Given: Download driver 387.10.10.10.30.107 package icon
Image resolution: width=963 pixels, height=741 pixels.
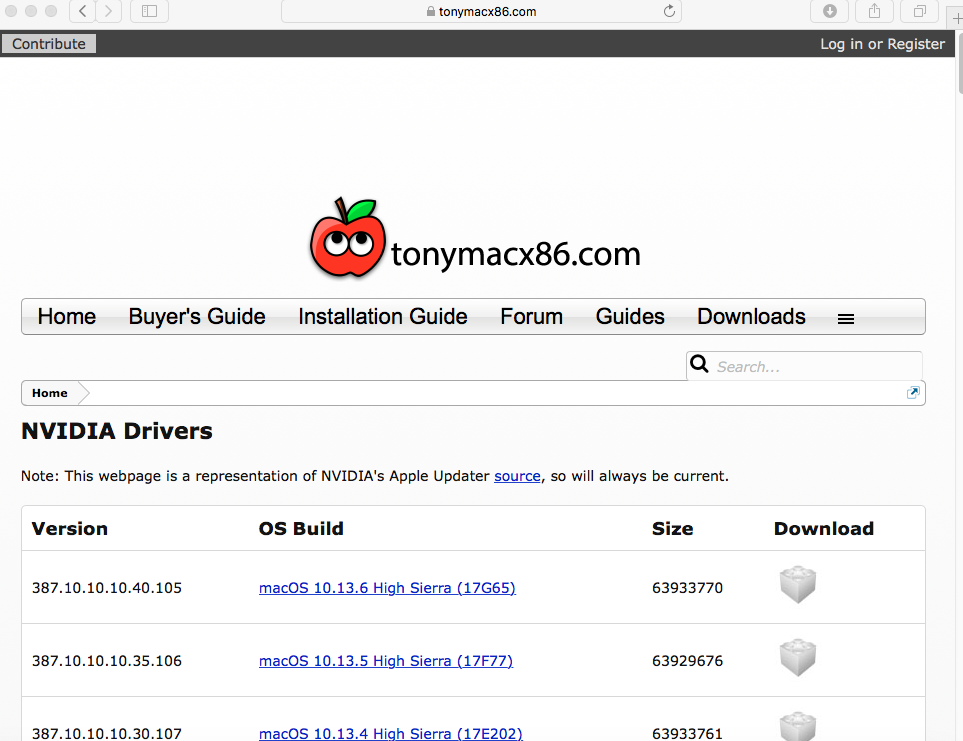Looking at the screenshot, I should click(x=798, y=727).
